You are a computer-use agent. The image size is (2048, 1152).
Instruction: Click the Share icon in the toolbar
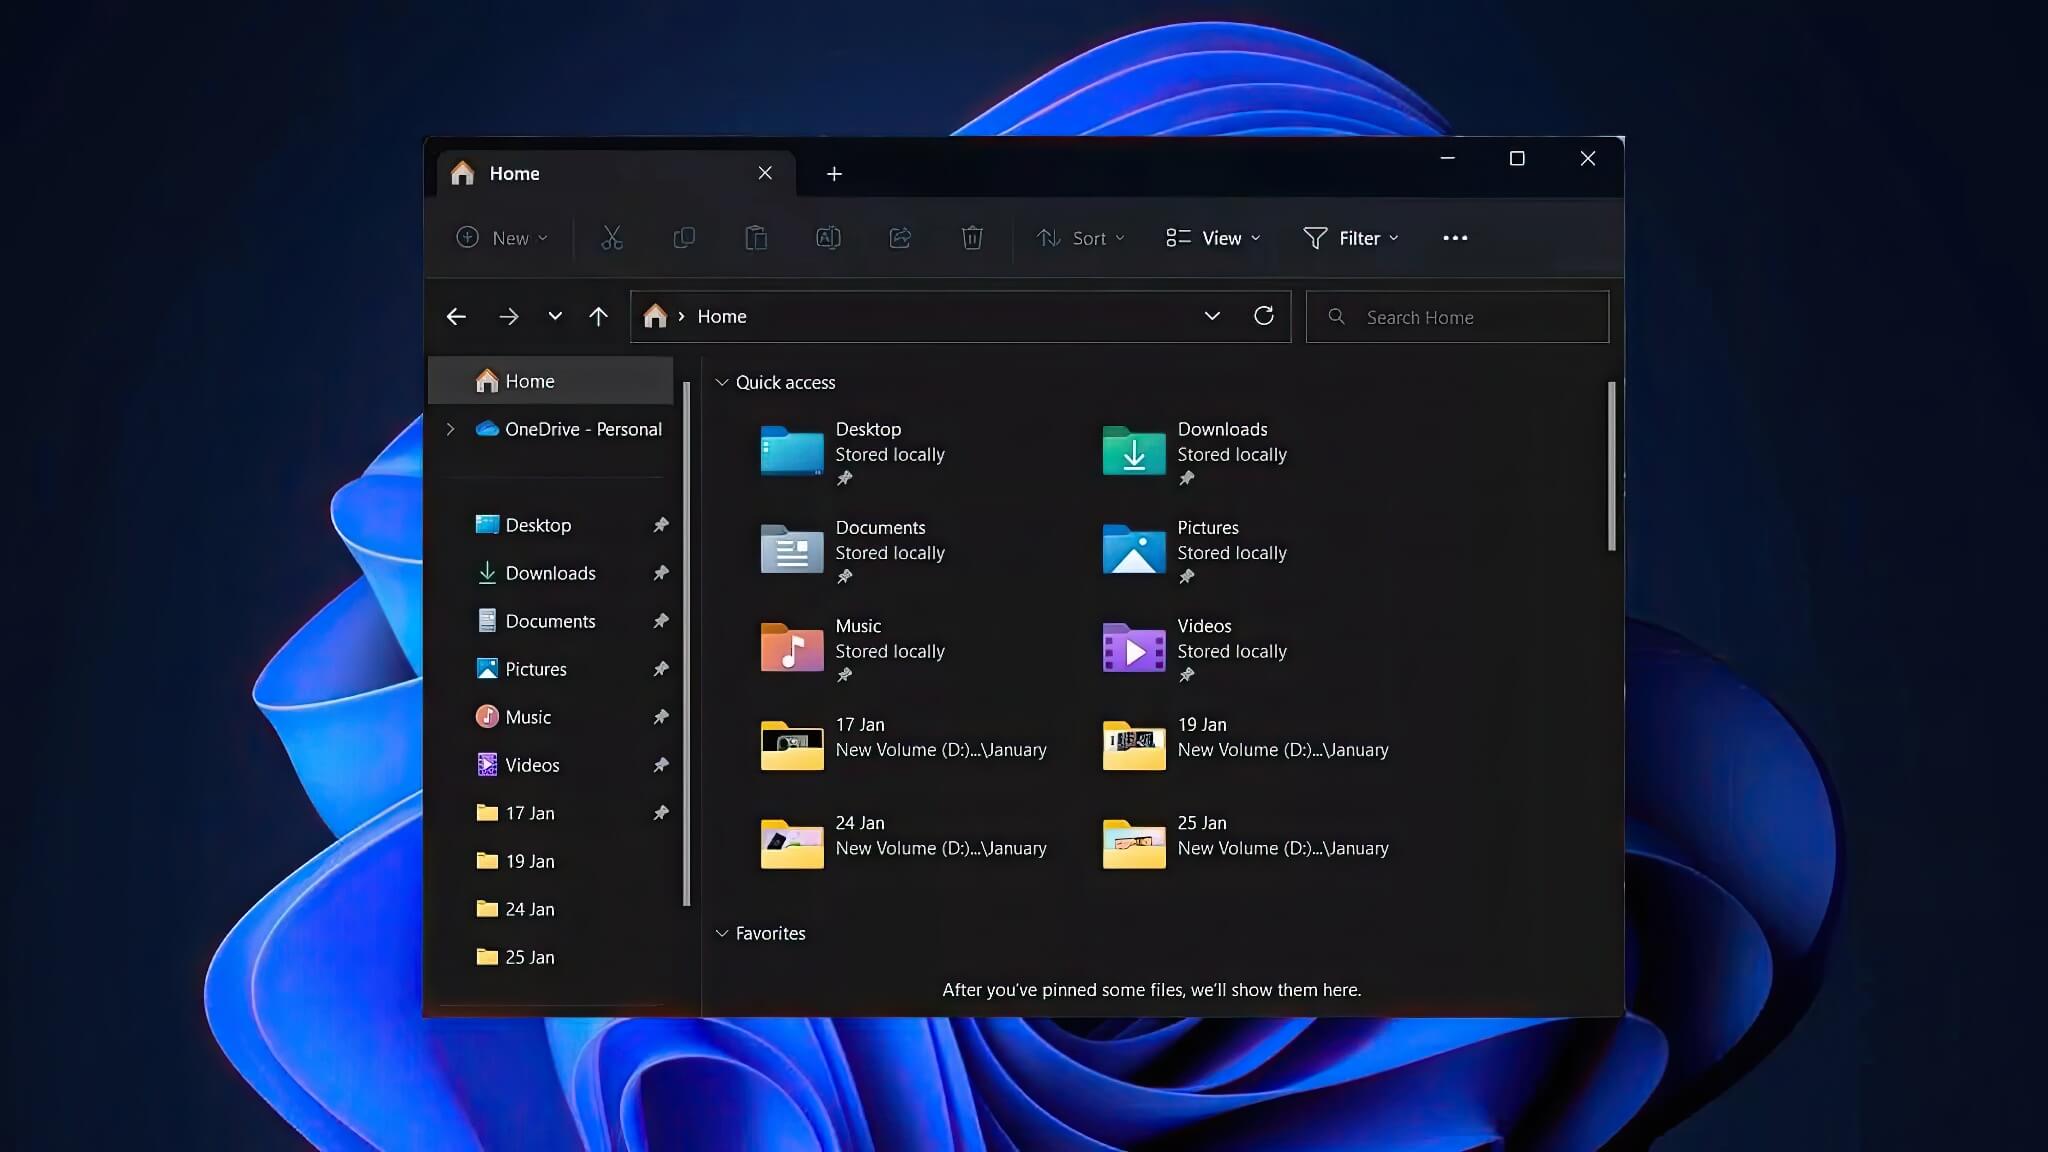pyautogui.click(x=899, y=238)
